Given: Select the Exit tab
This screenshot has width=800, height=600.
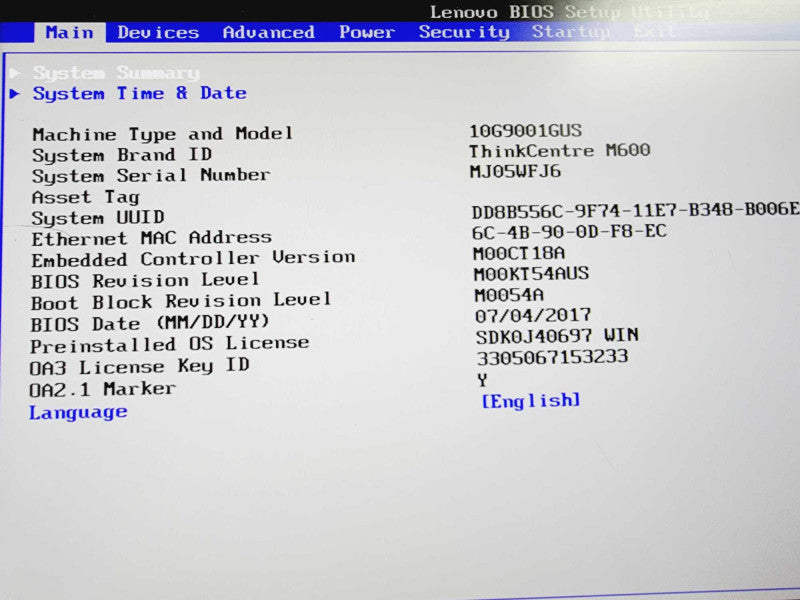Looking at the screenshot, I should [x=655, y=32].
